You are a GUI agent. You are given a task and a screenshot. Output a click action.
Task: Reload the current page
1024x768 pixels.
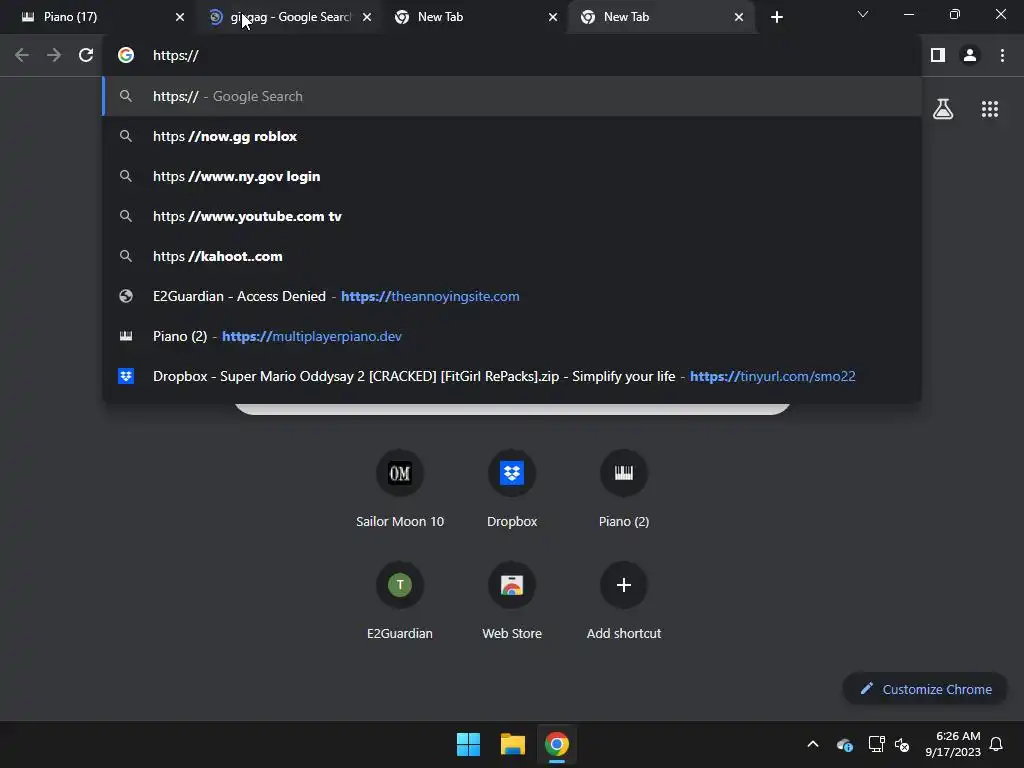(x=86, y=56)
